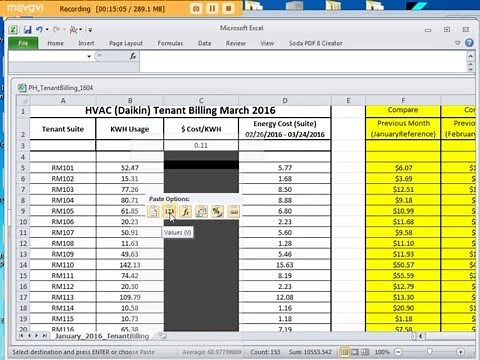Click the zoom slider handle
The image size is (480, 360).
click(x=429, y=351)
